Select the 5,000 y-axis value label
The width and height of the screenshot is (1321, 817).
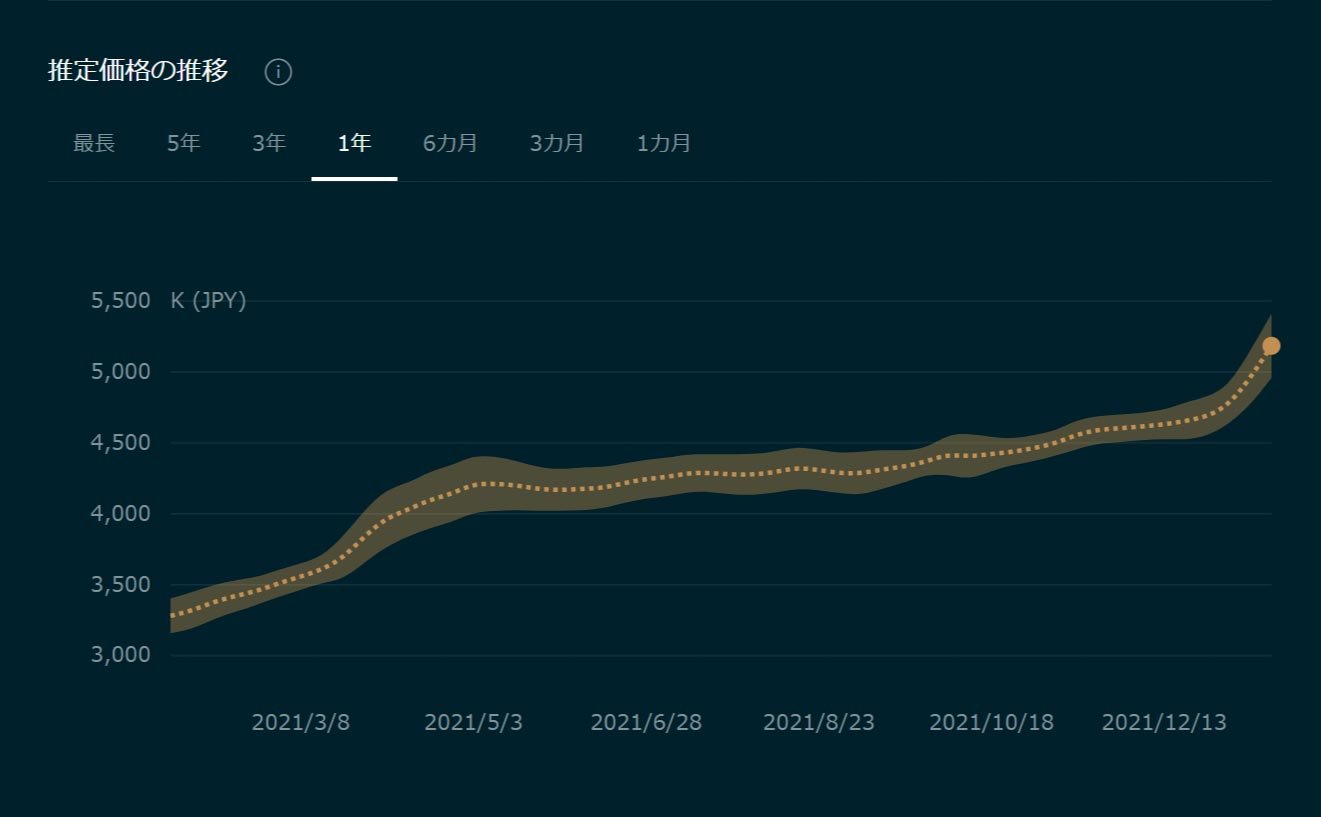coord(120,372)
